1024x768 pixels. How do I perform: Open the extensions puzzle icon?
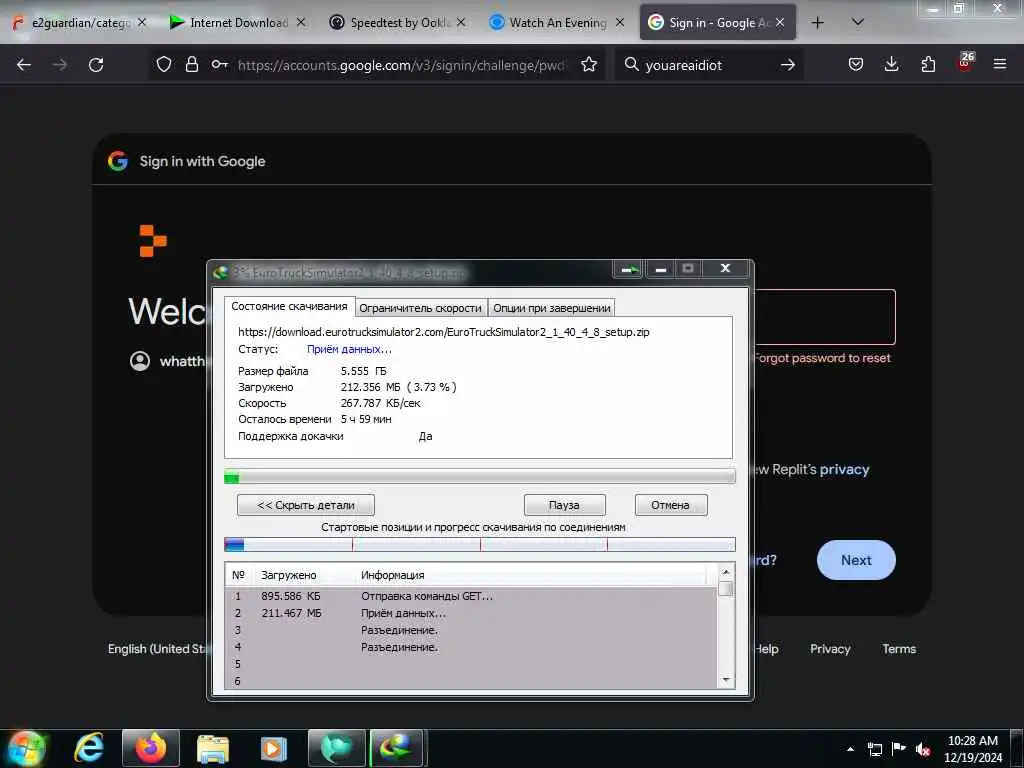tap(928, 64)
